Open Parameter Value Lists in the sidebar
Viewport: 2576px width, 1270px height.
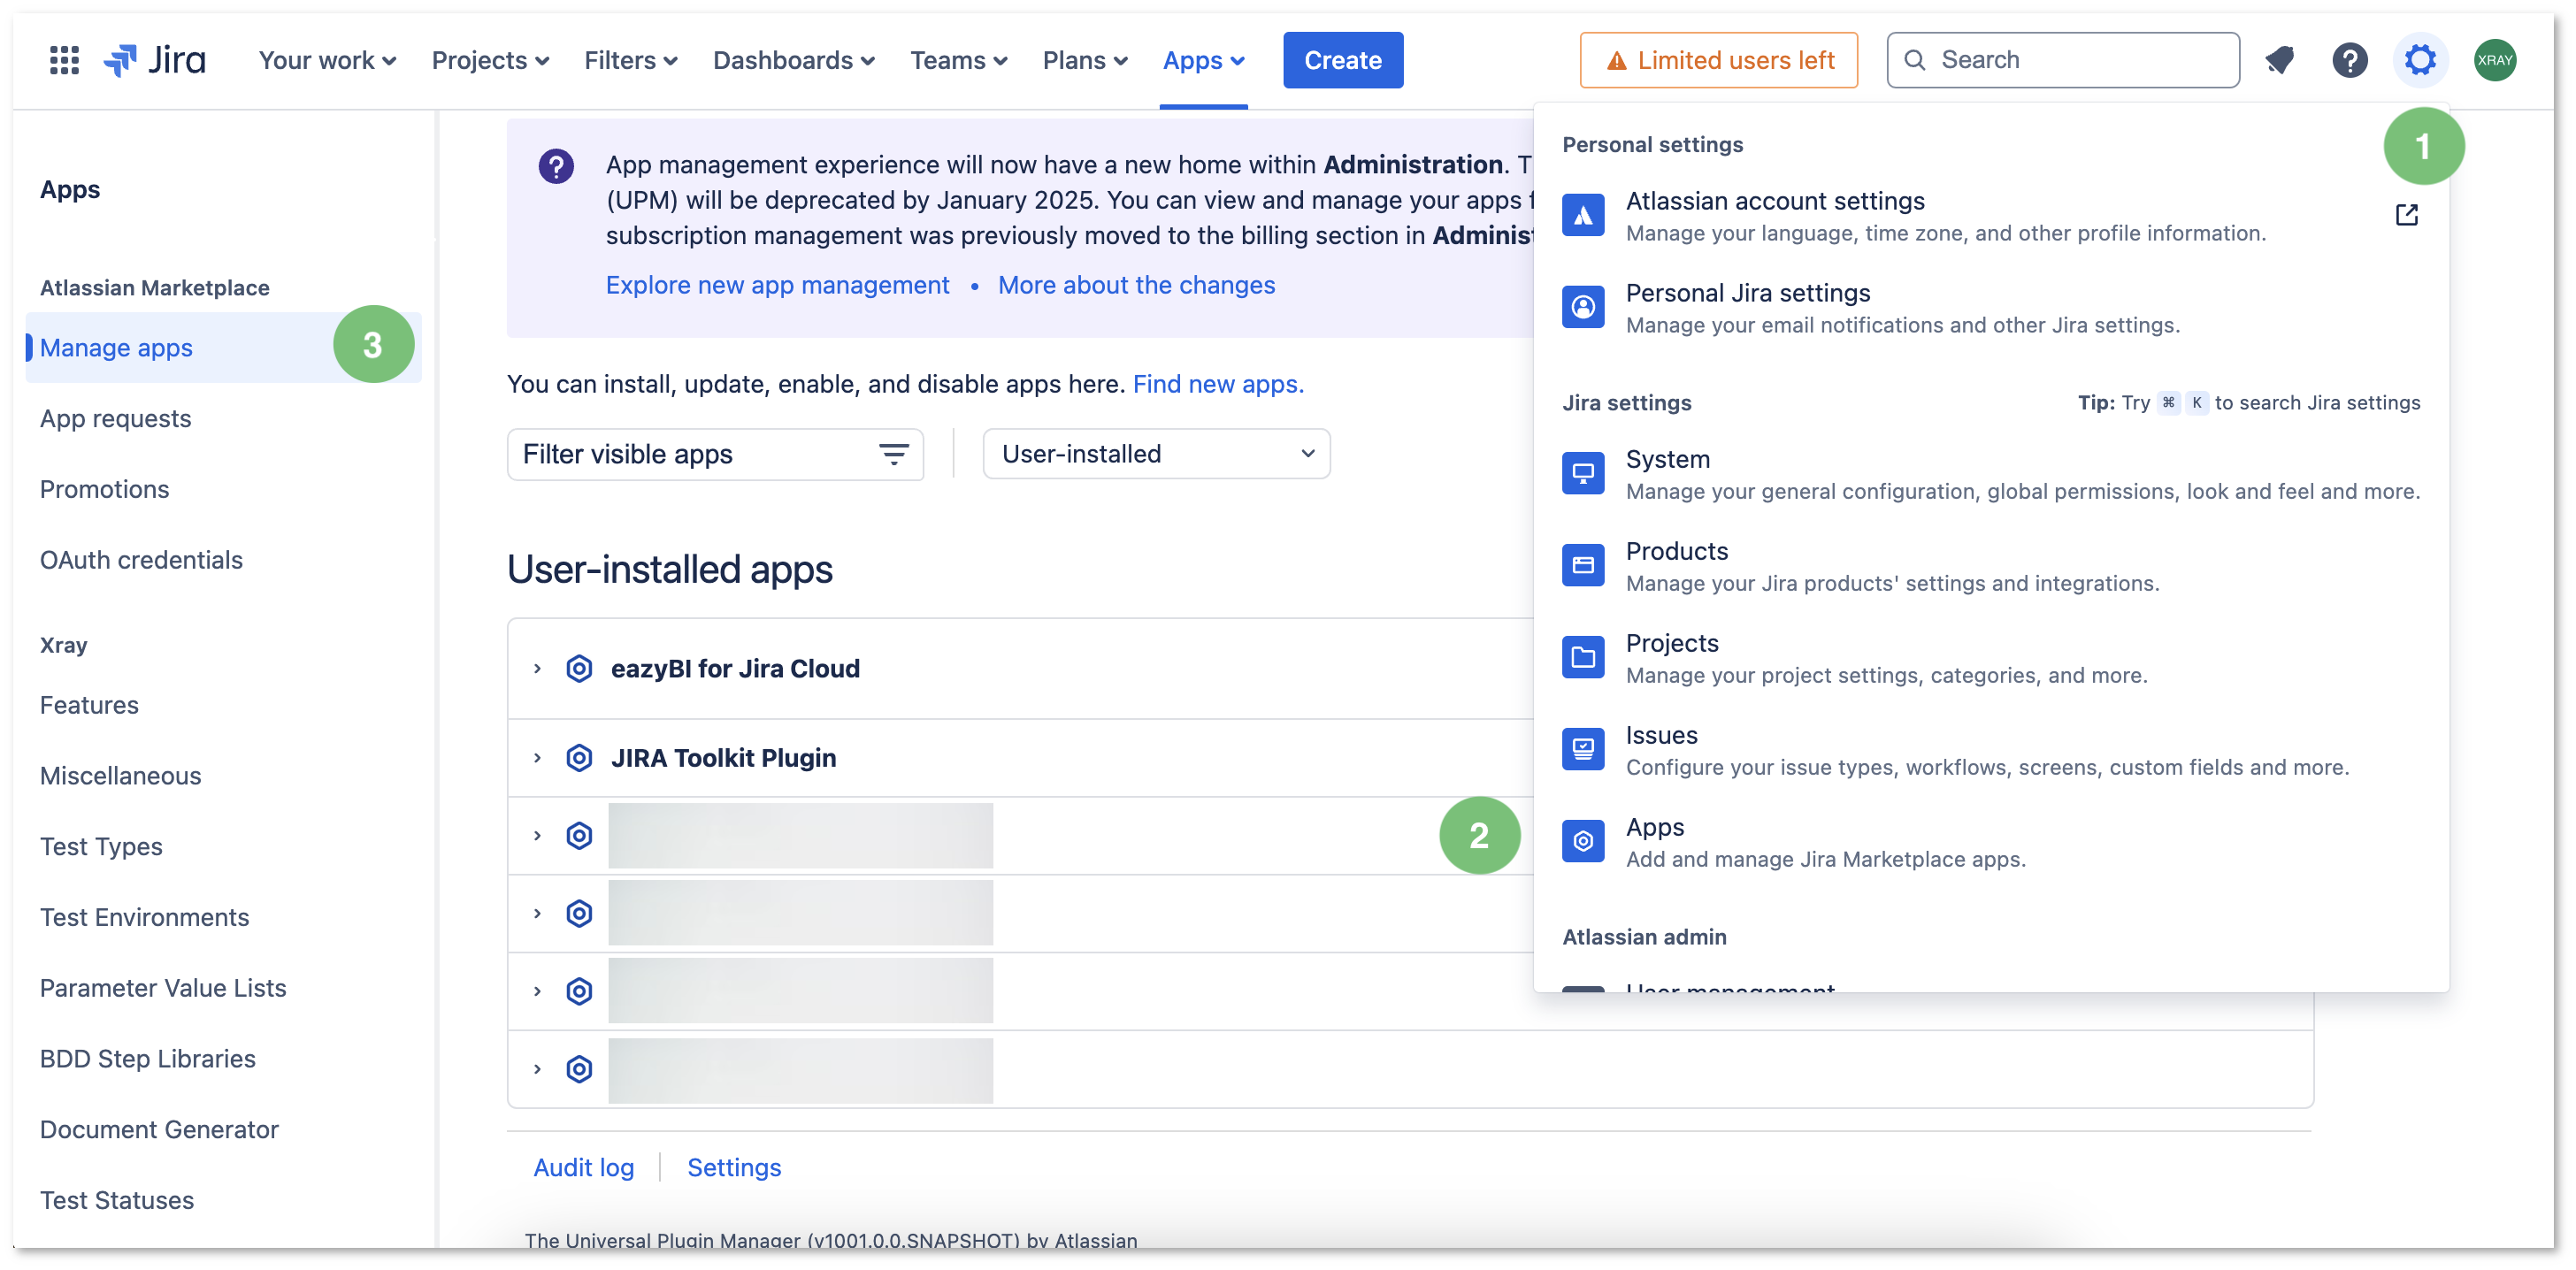(x=163, y=989)
